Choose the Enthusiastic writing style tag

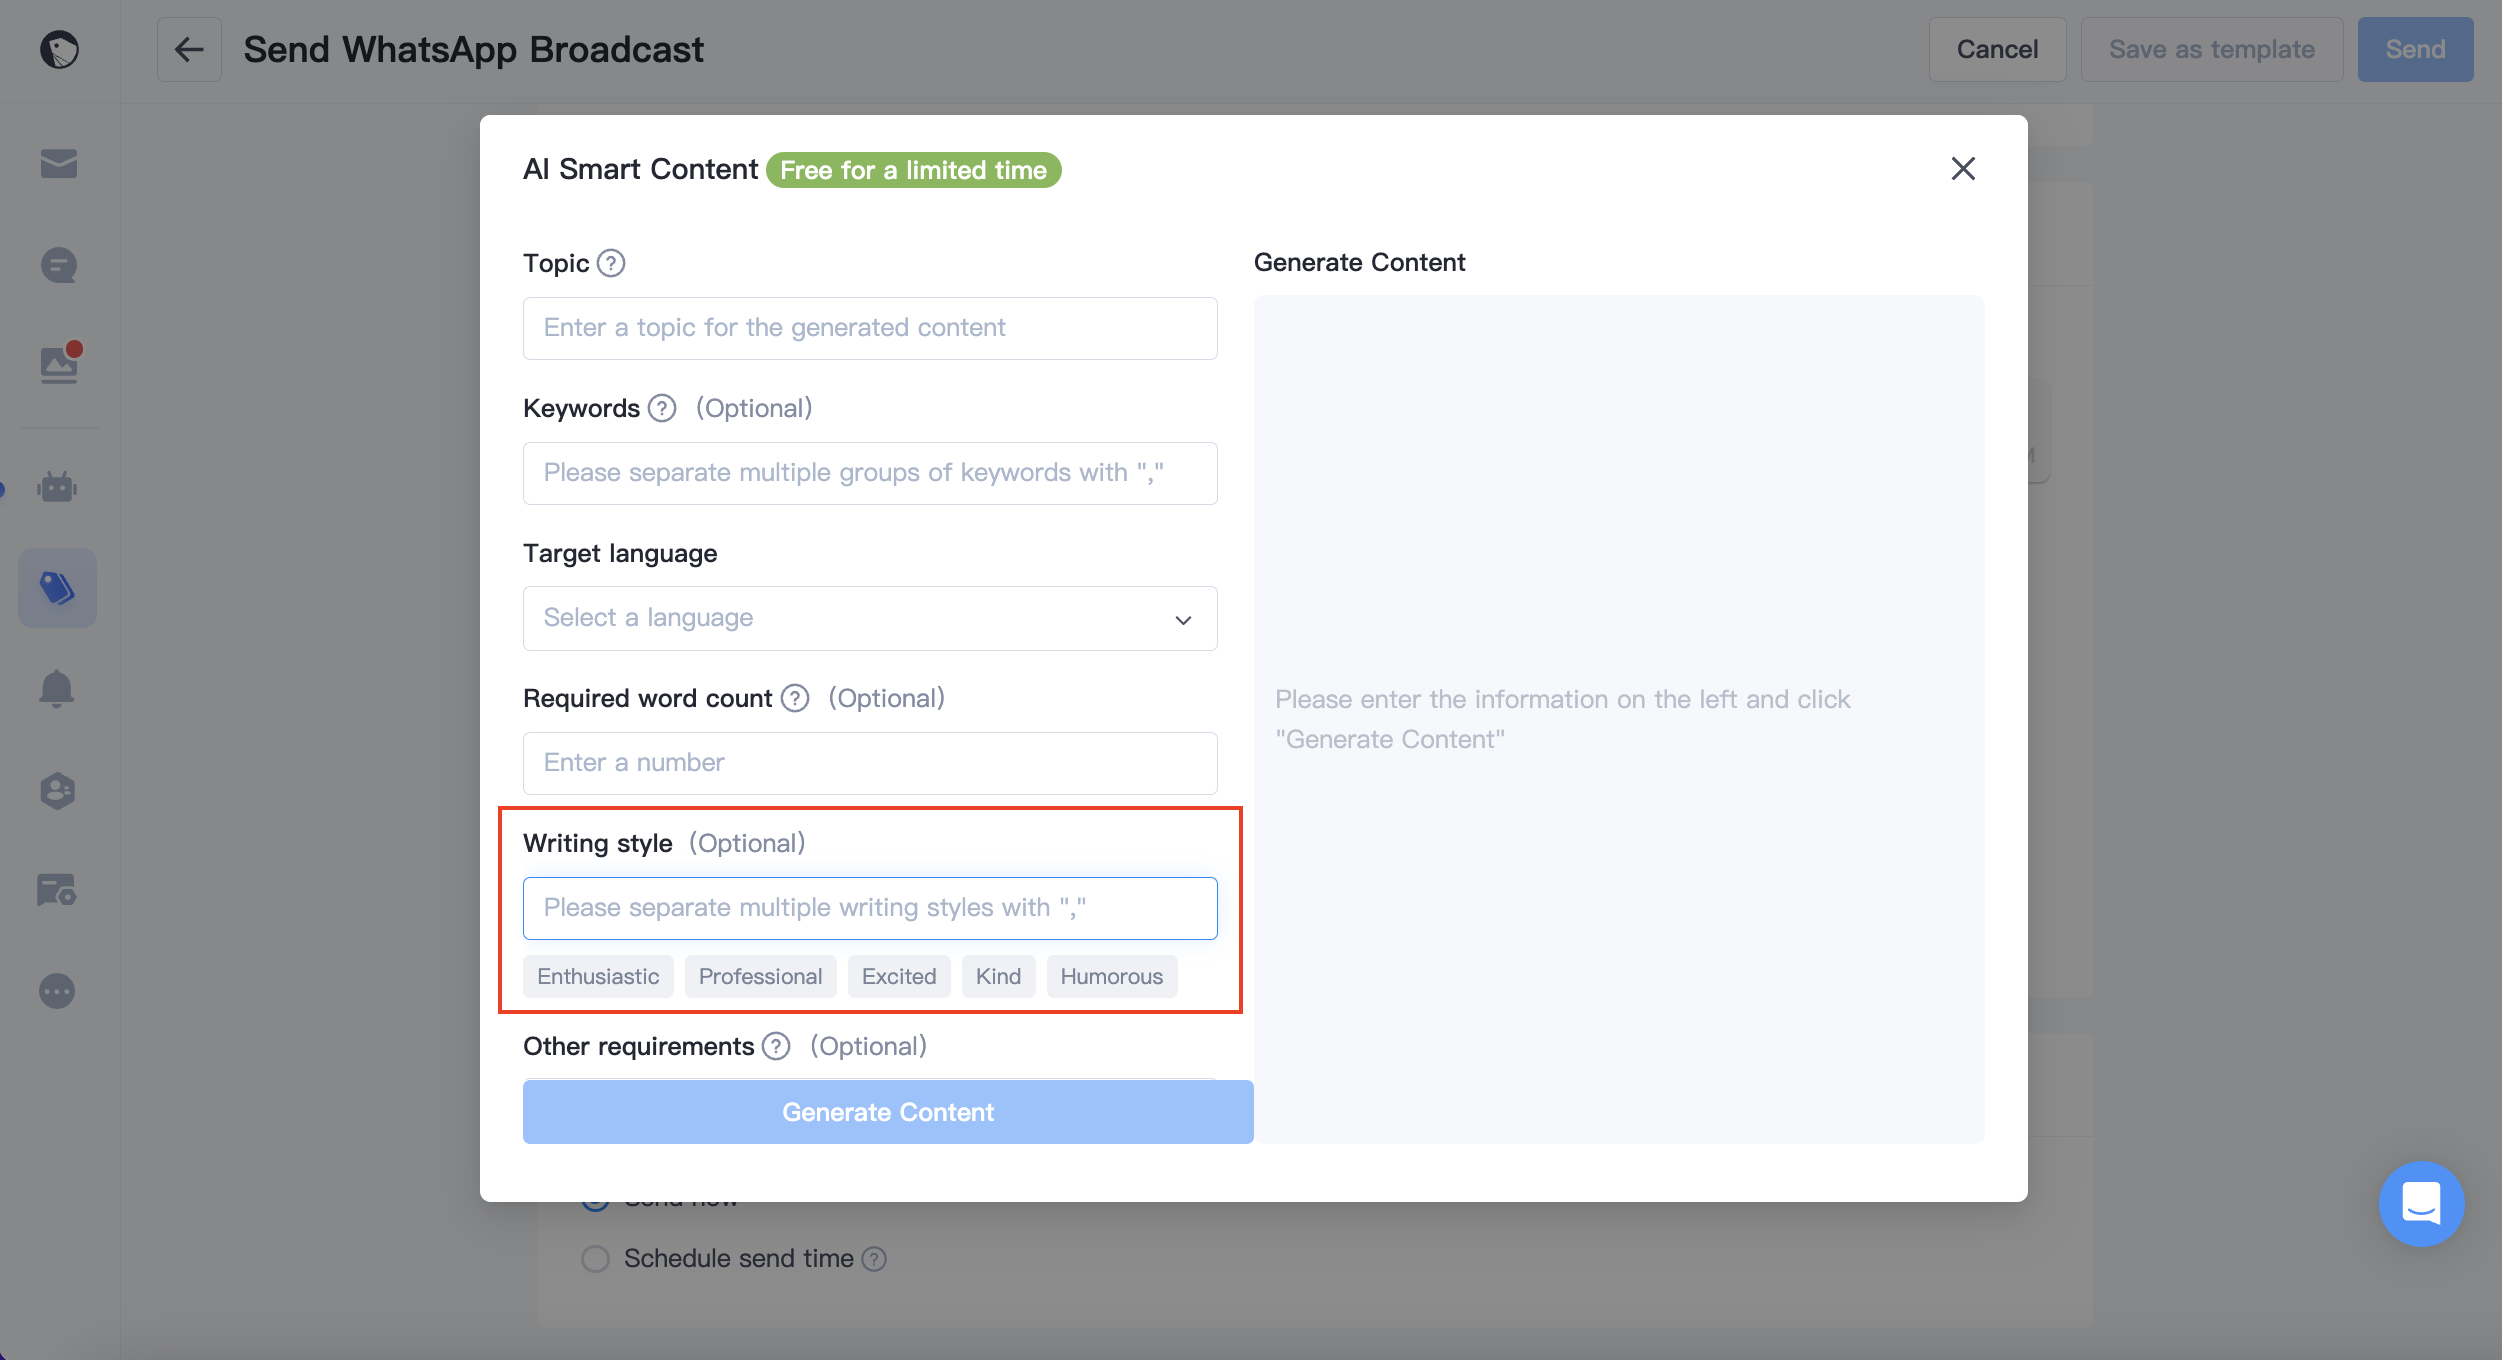[x=598, y=976]
